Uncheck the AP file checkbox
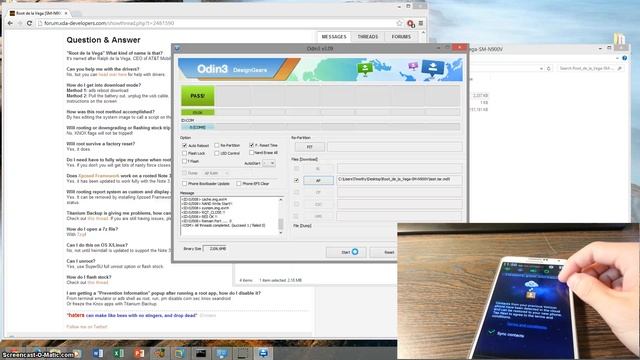Screen dimensions: 640x360 (296, 180)
